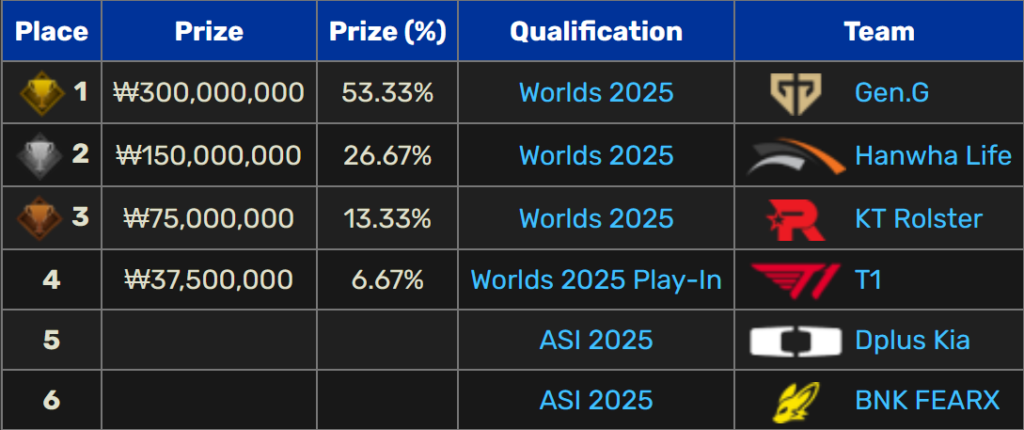The image size is (1024, 430).
Task: Click the Place column header
Action: (52, 31)
